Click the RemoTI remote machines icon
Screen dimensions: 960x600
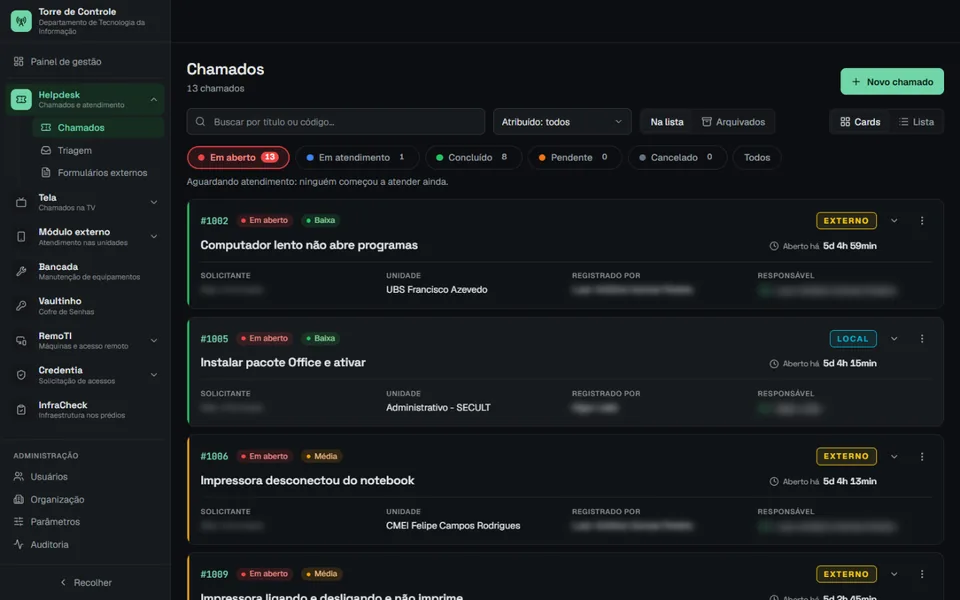pyautogui.click(x=21, y=340)
